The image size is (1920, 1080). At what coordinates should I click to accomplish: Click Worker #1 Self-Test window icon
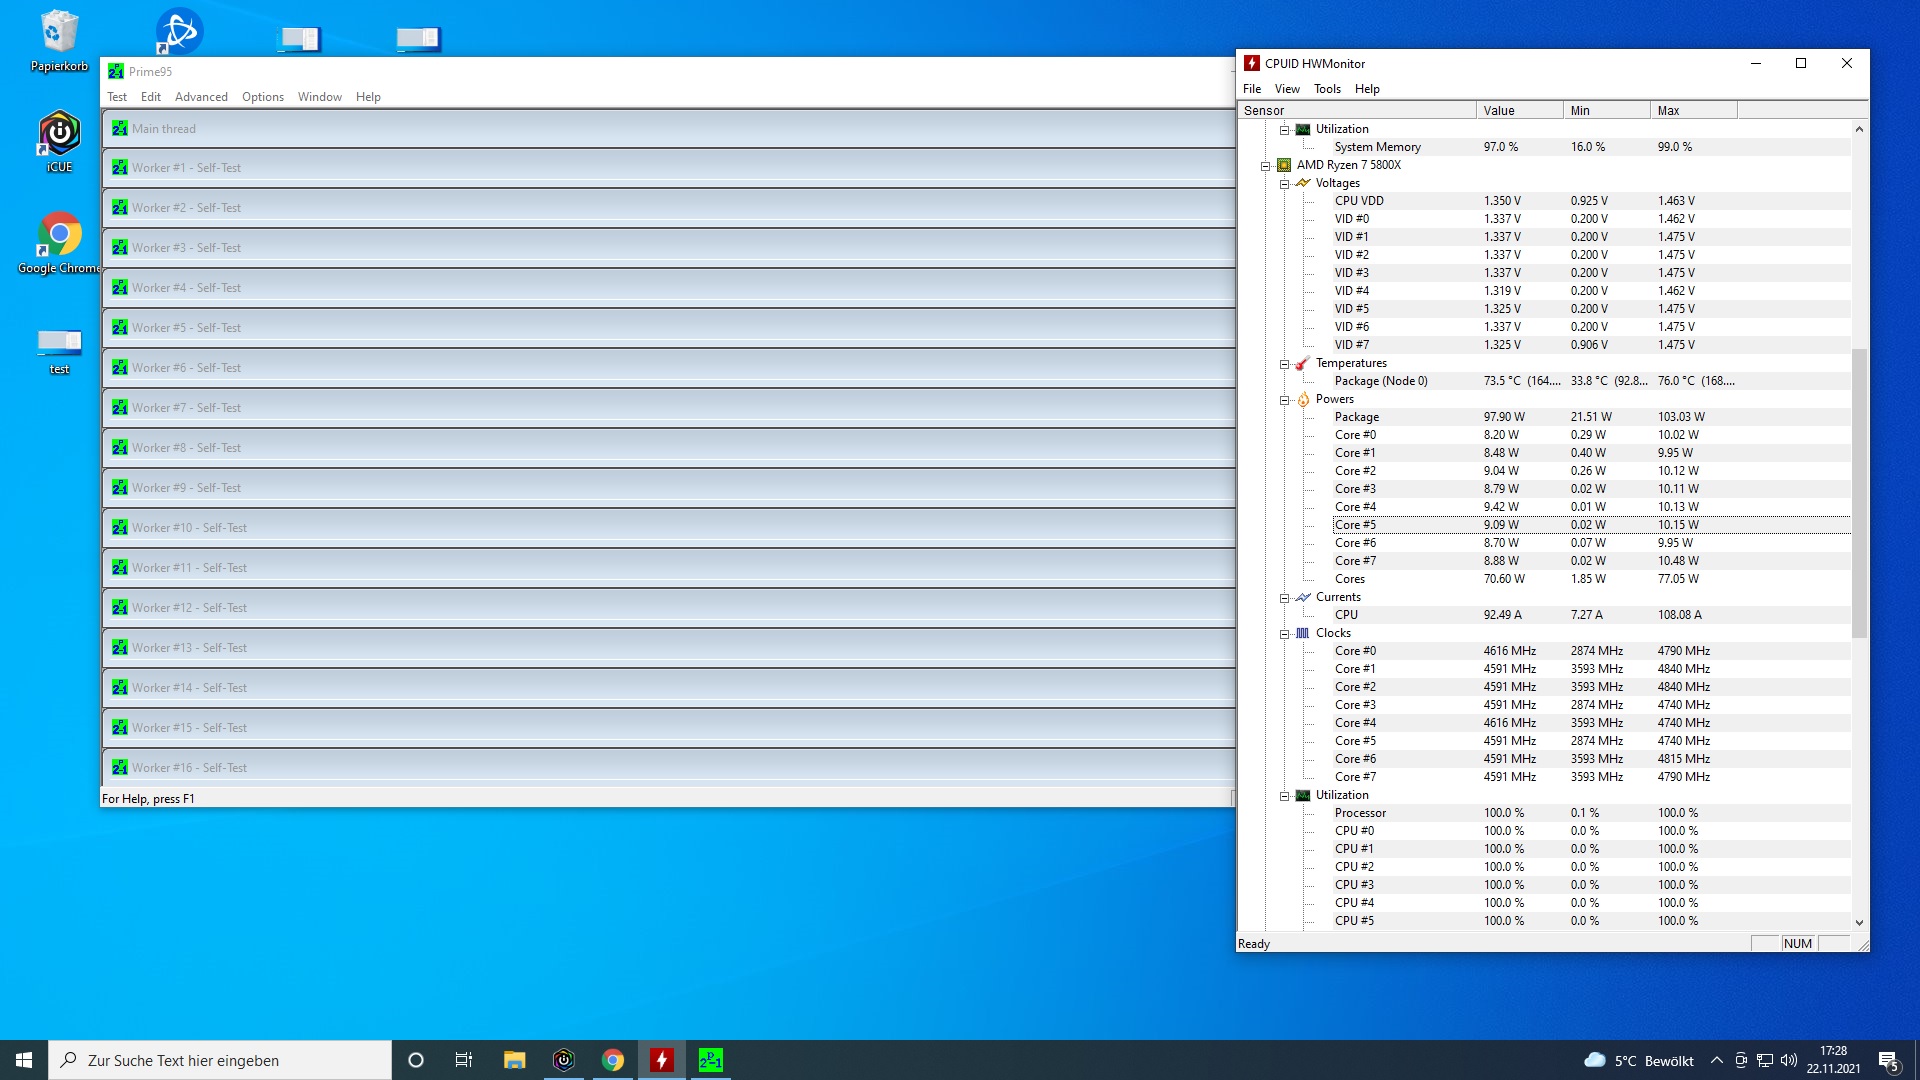tap(120, 168)
